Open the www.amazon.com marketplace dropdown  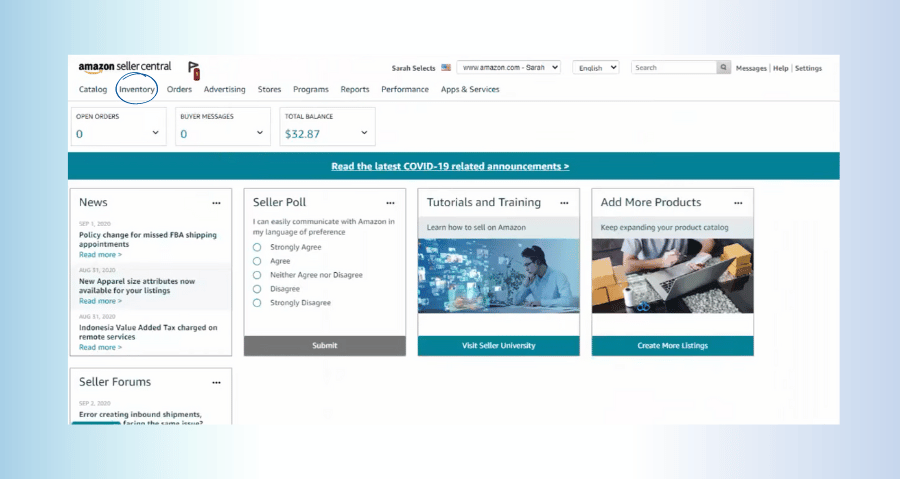tap(509, 68)
